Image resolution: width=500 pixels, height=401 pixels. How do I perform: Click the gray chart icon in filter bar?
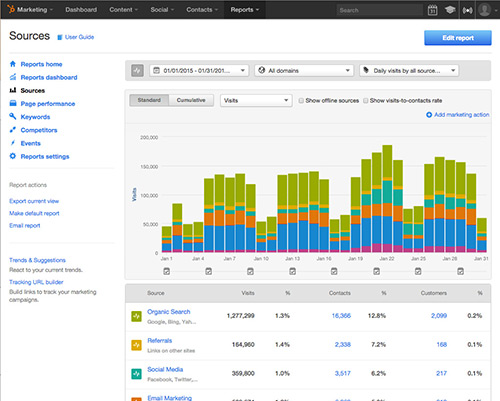click(x=137, y=70)
